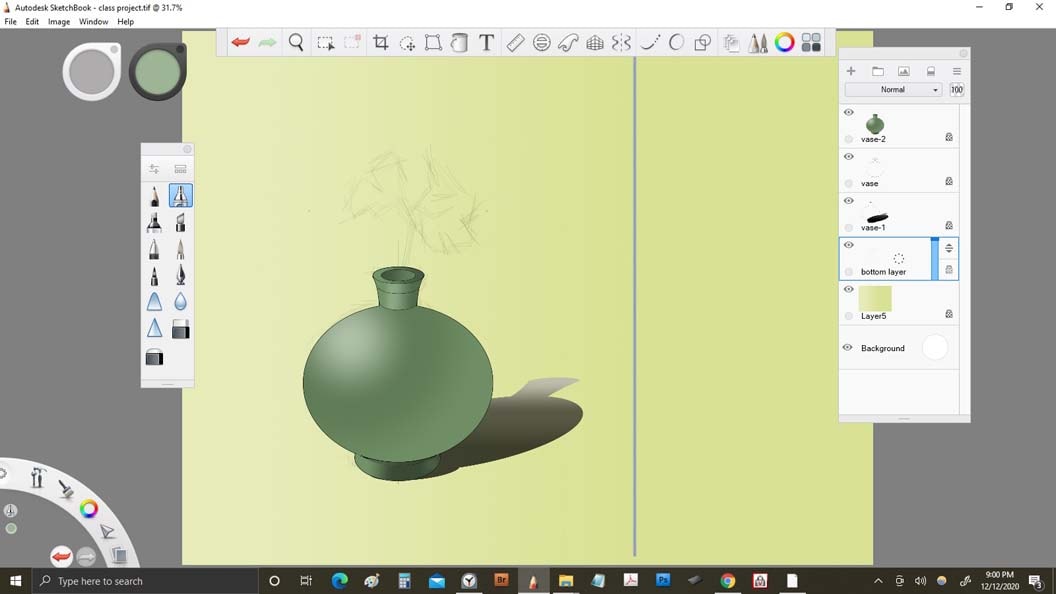Open Microsoft Edge from taskbar
Image resolution: width=1056 pixels, height=594 pixels.
click(x=339, y=581)
